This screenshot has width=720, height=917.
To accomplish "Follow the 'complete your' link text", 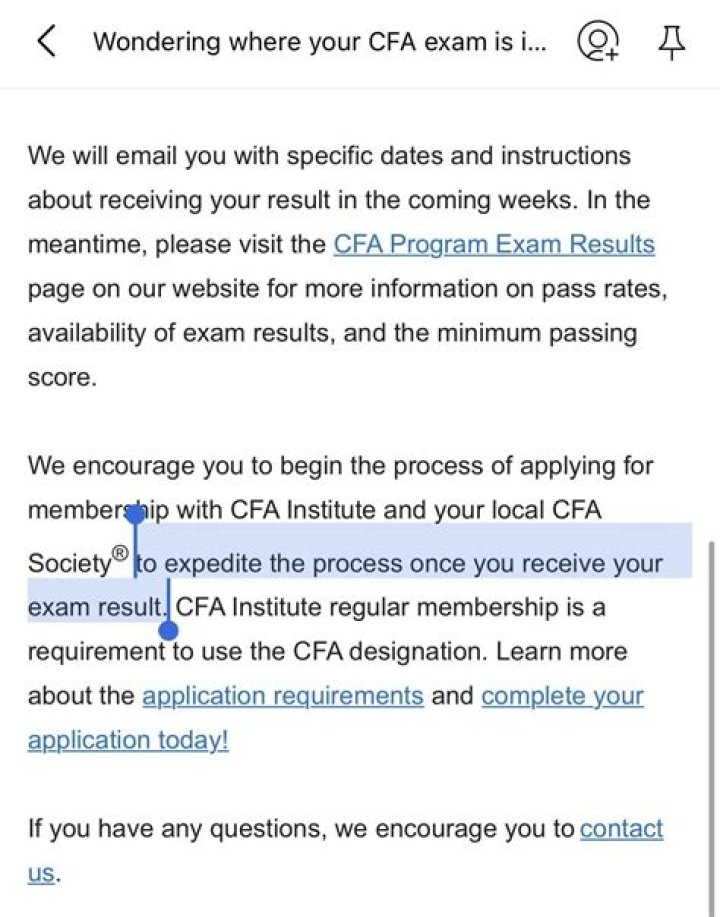I will (x=562, y=696).
